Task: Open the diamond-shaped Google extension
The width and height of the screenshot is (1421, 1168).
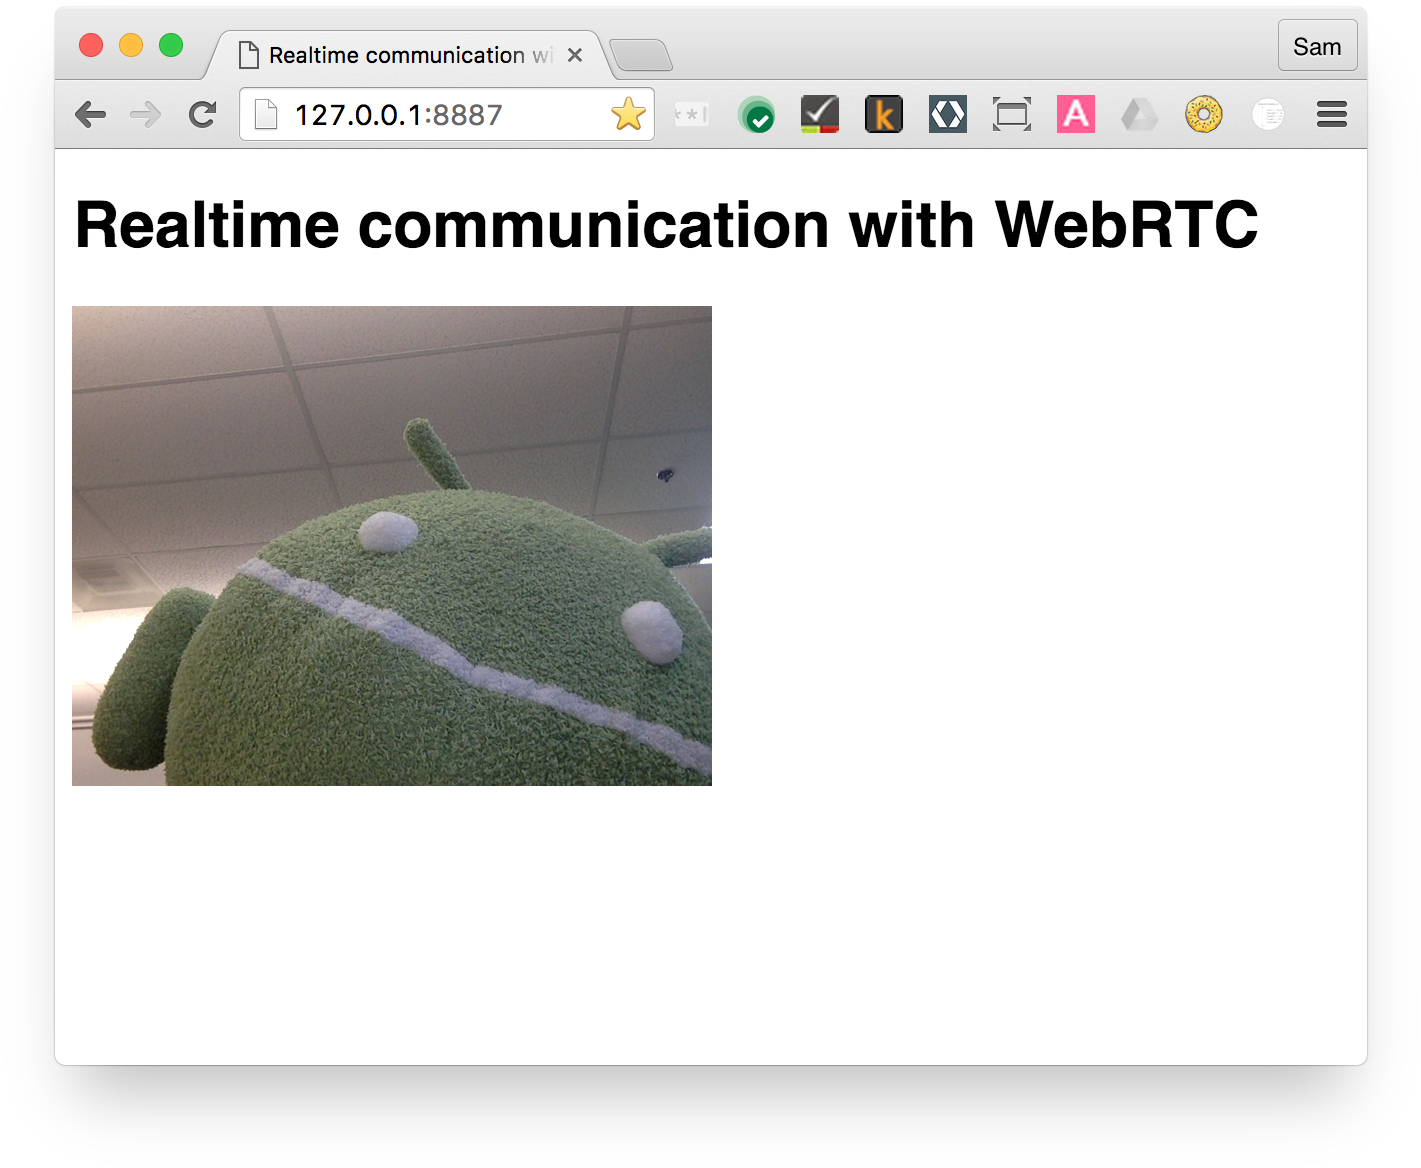Action: 947,114
